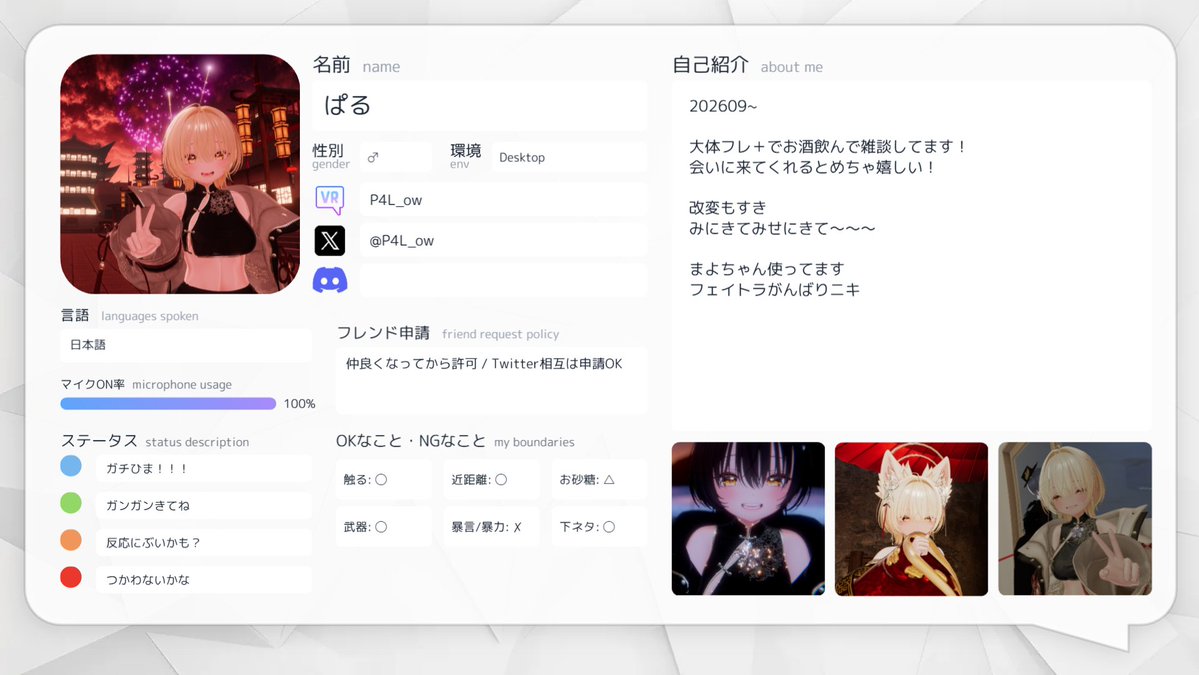Click the VRChat ID field P4L_ow
1199x675 pixels.
(x=503, y=200)
